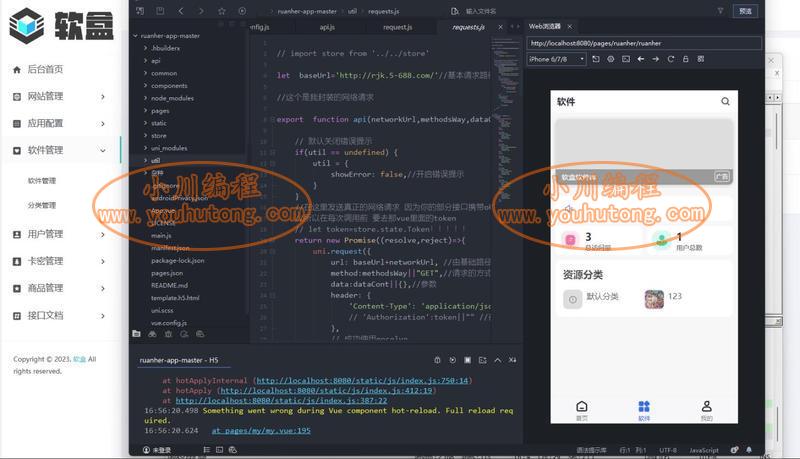Open link at pages/my/my.vue:195

pos(261,430)
